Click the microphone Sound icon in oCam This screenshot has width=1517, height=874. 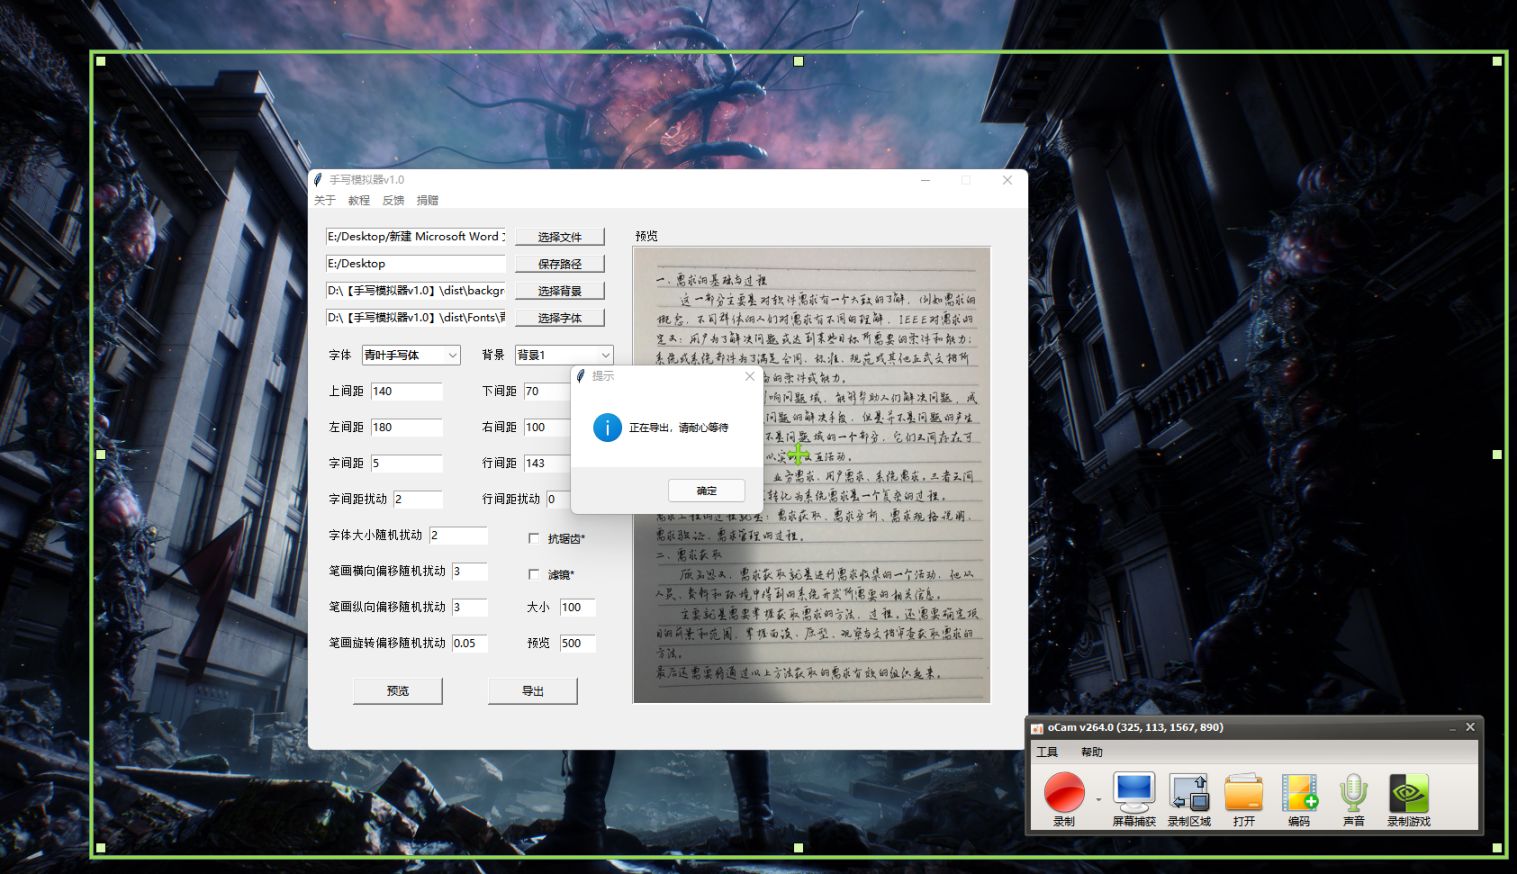click(x=1353, y=793)
